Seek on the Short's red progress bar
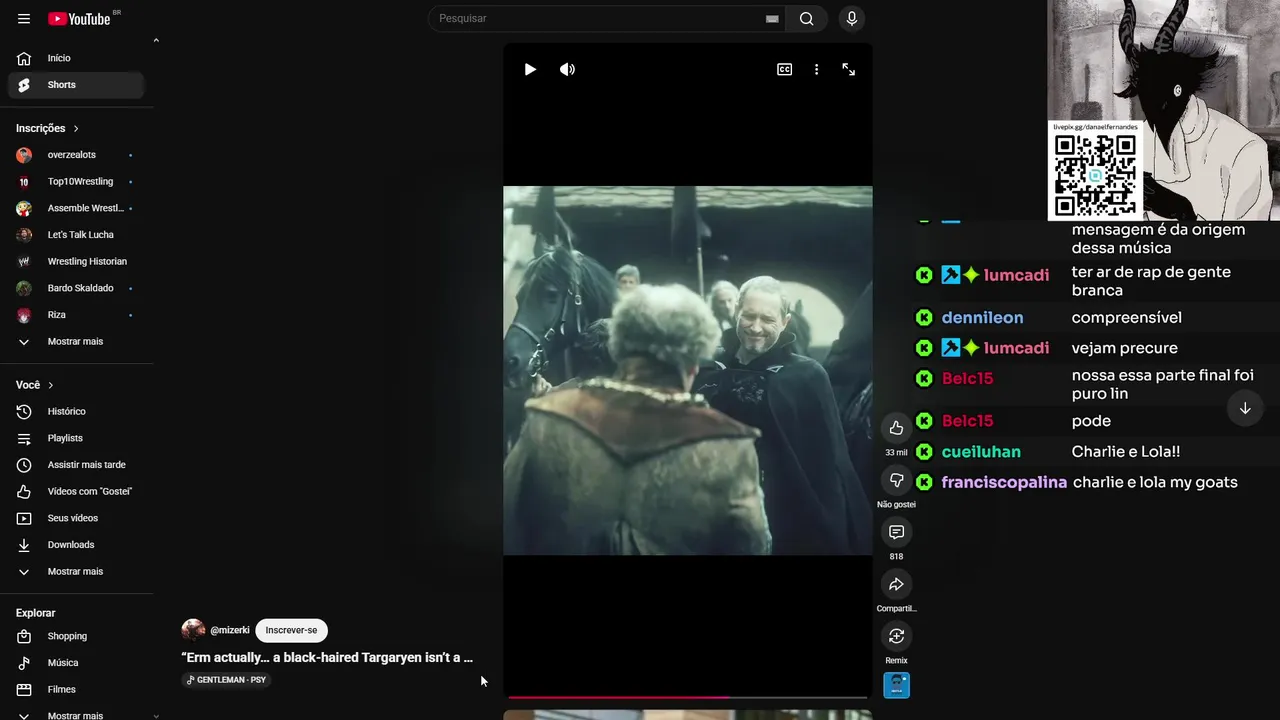The width and height of the screenshot is (1280, 720). pyautogui.click(x=687, y=697)
